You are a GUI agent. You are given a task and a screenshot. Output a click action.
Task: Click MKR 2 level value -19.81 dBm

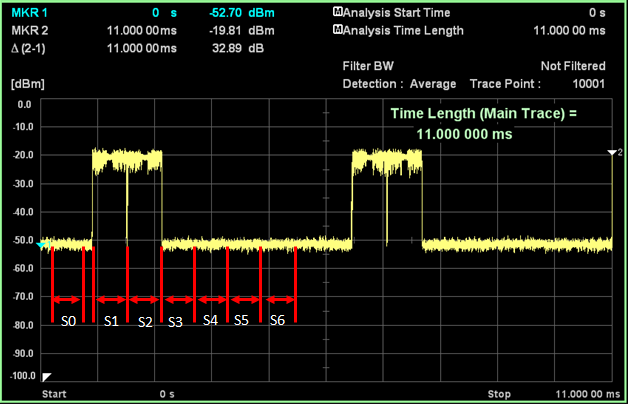click(242, 30)
